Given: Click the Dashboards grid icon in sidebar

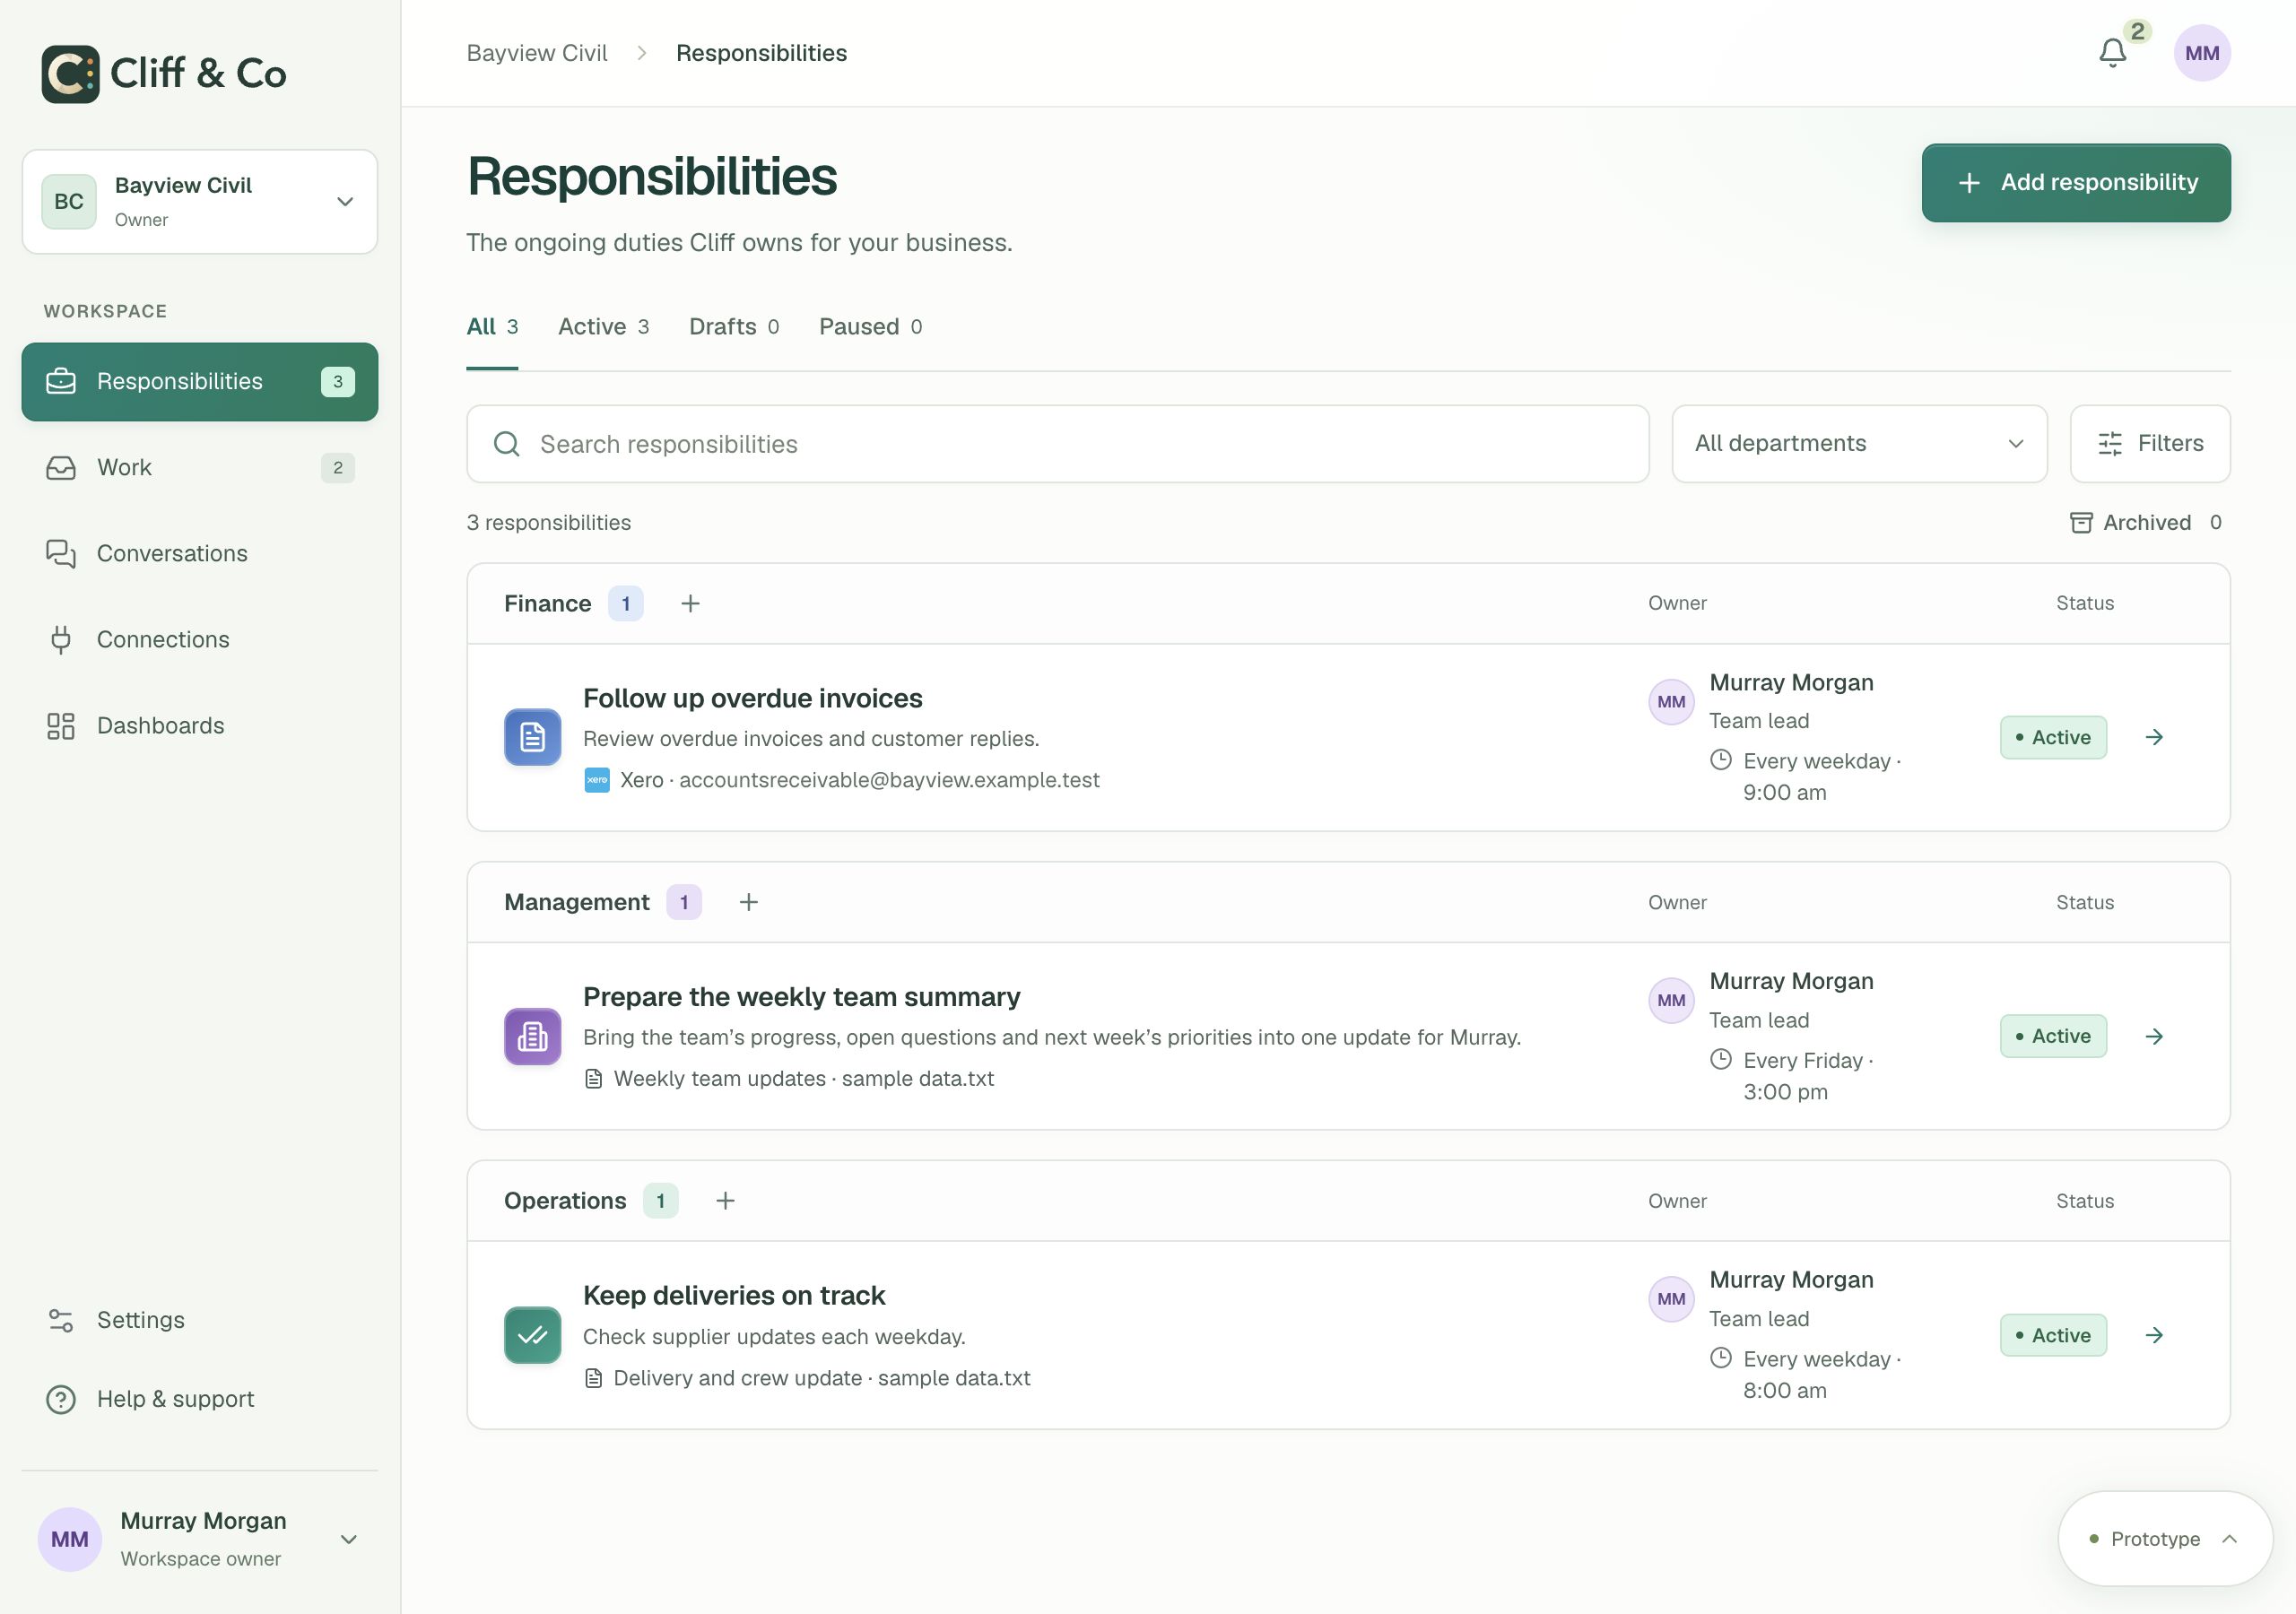Looking at the screenshot, I should pyautogui.click(x=61, y=725).
